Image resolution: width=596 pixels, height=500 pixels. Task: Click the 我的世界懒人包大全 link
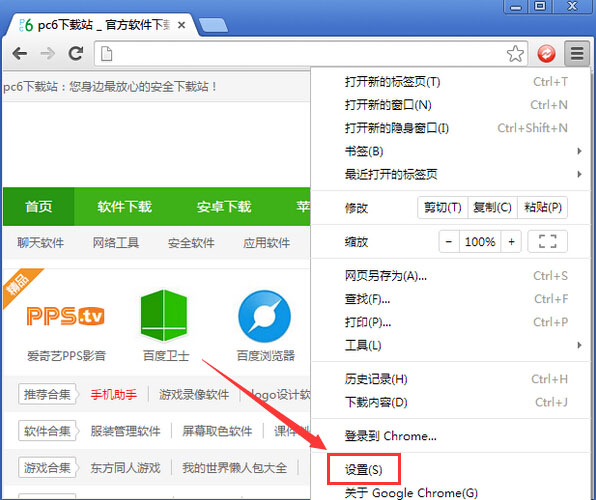click(234, 468)
